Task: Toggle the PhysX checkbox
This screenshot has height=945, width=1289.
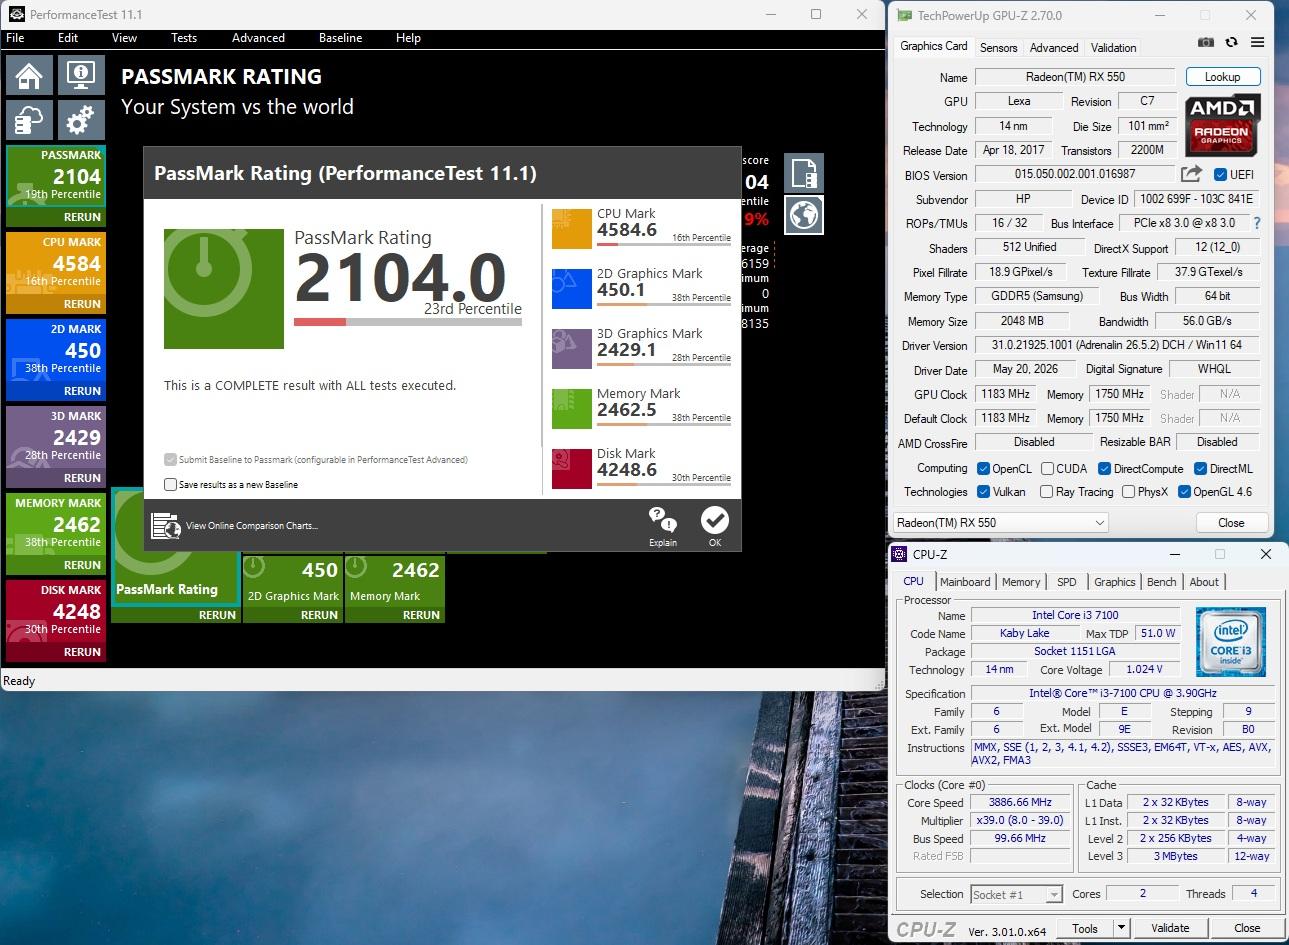Action: [1128, 492]
